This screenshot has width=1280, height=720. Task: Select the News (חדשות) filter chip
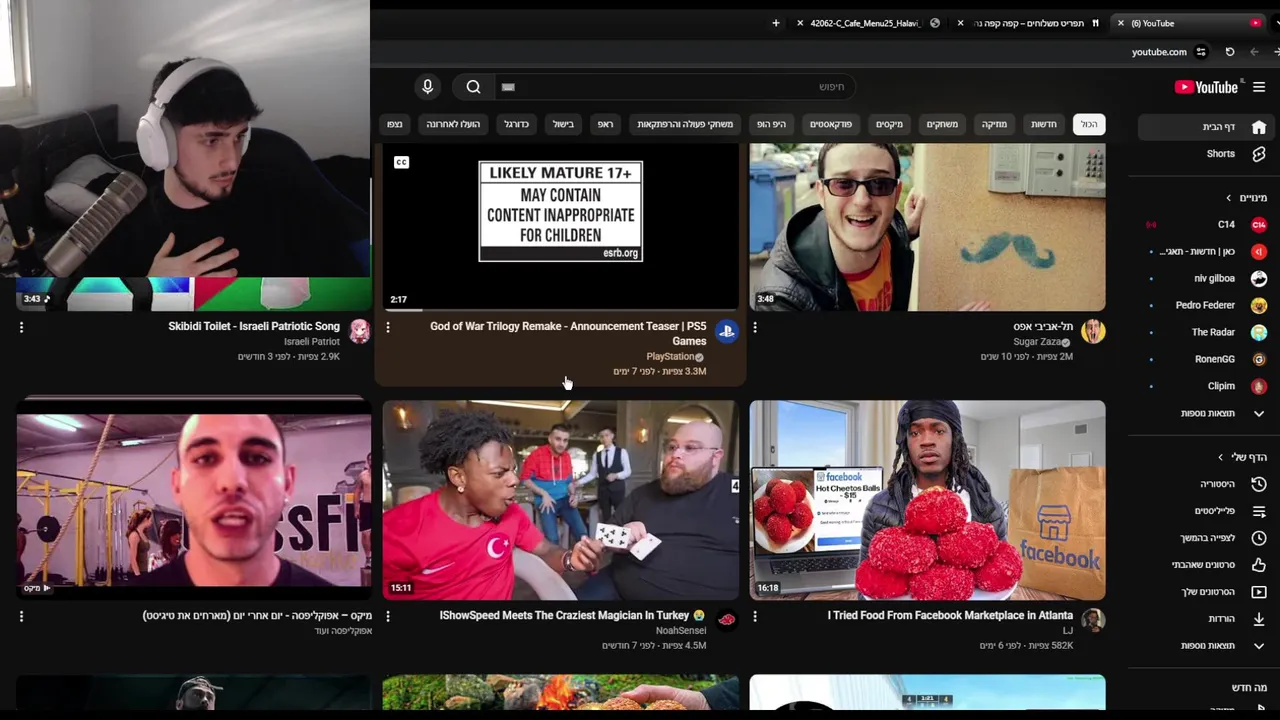click(1044, 124)
